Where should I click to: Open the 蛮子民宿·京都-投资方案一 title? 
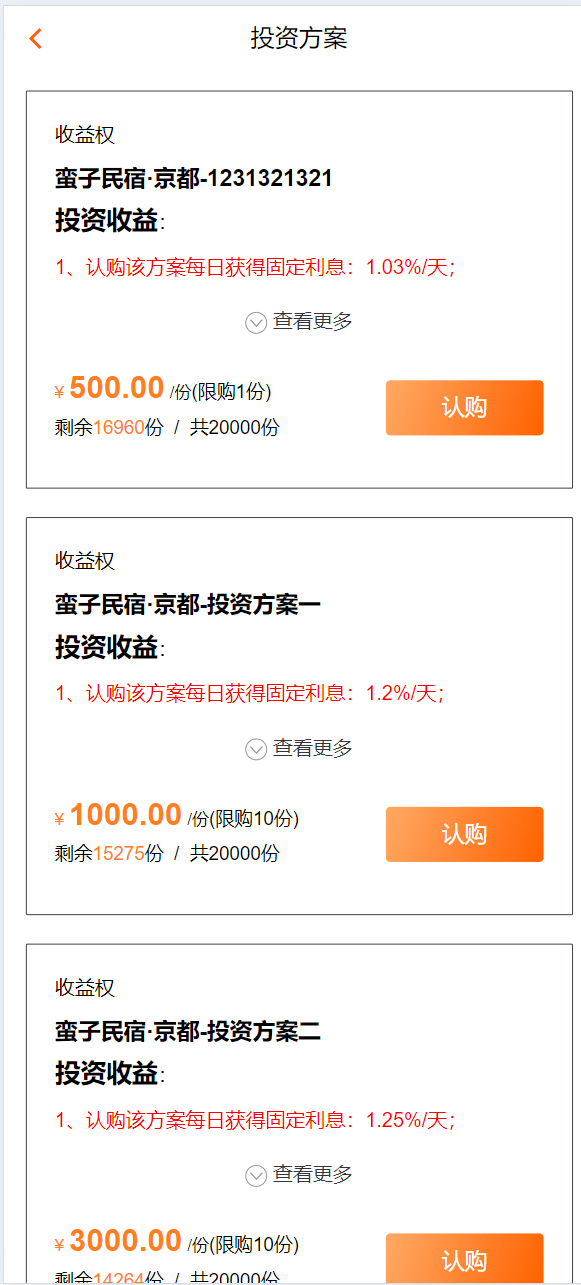coord(188,605)
